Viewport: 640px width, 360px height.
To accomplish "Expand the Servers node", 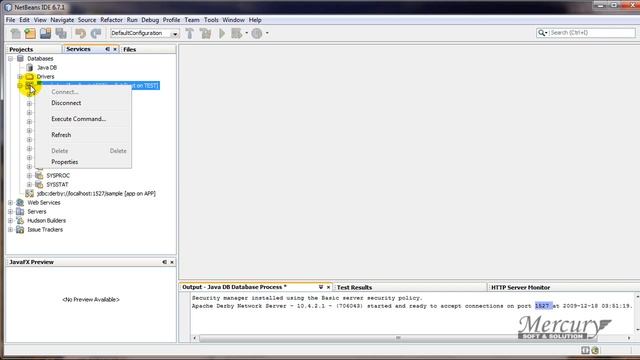I will (11, 211).
